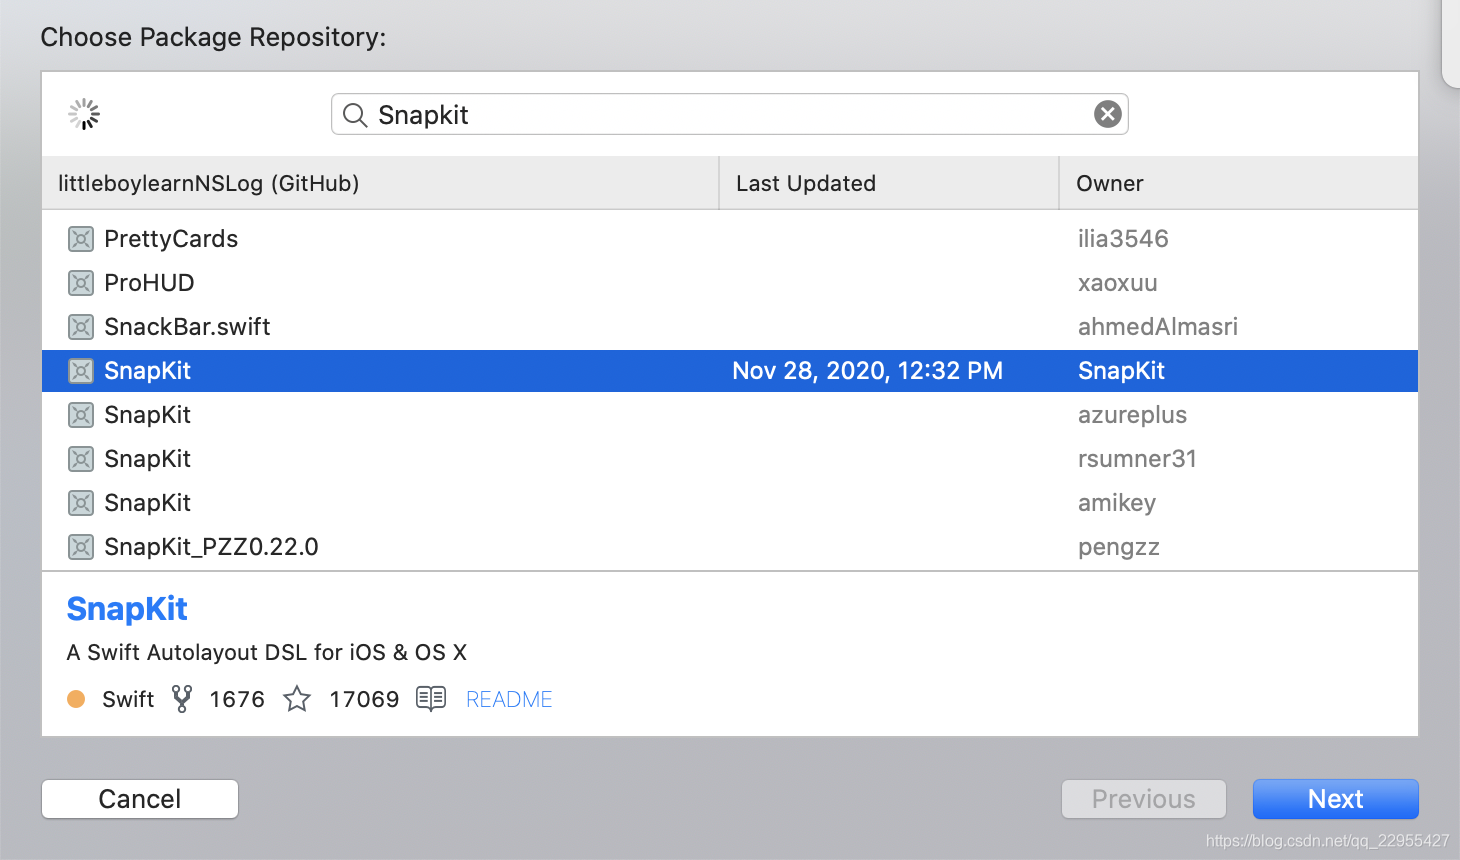
Task: Select the ProHUD repository row
Action: coord(730,283)
